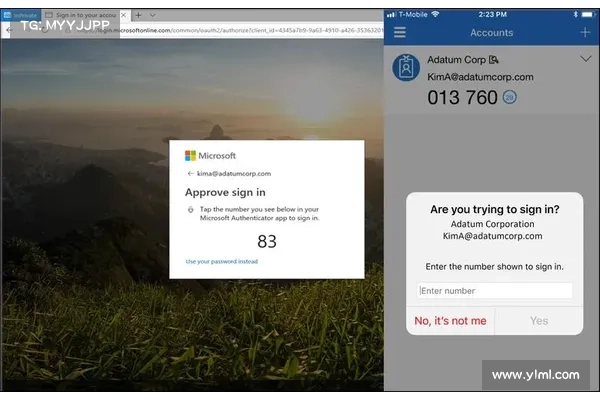
Task: Tap Enter the number shown to sign in text
Action: [x=494, y=266]
